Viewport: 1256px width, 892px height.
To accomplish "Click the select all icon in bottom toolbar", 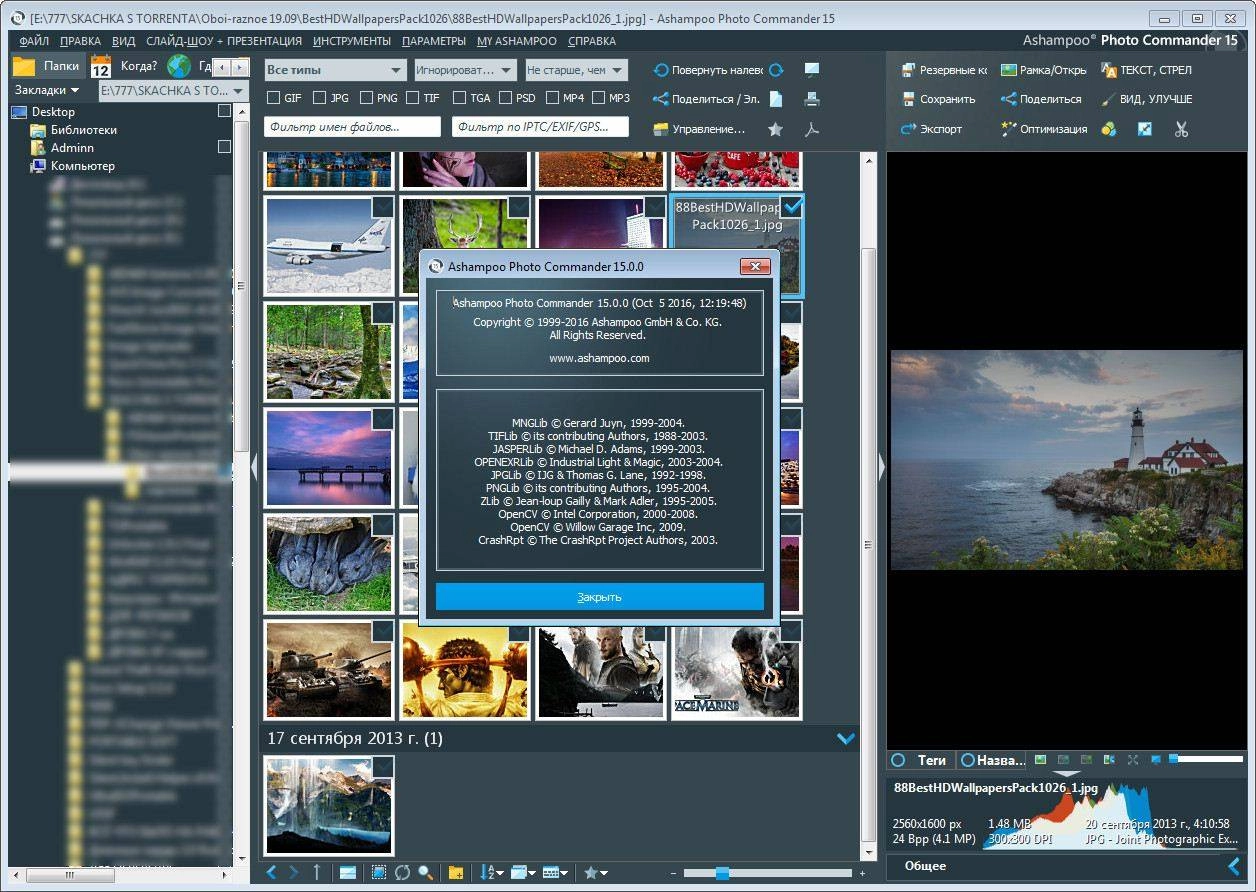I will [379, 872].
